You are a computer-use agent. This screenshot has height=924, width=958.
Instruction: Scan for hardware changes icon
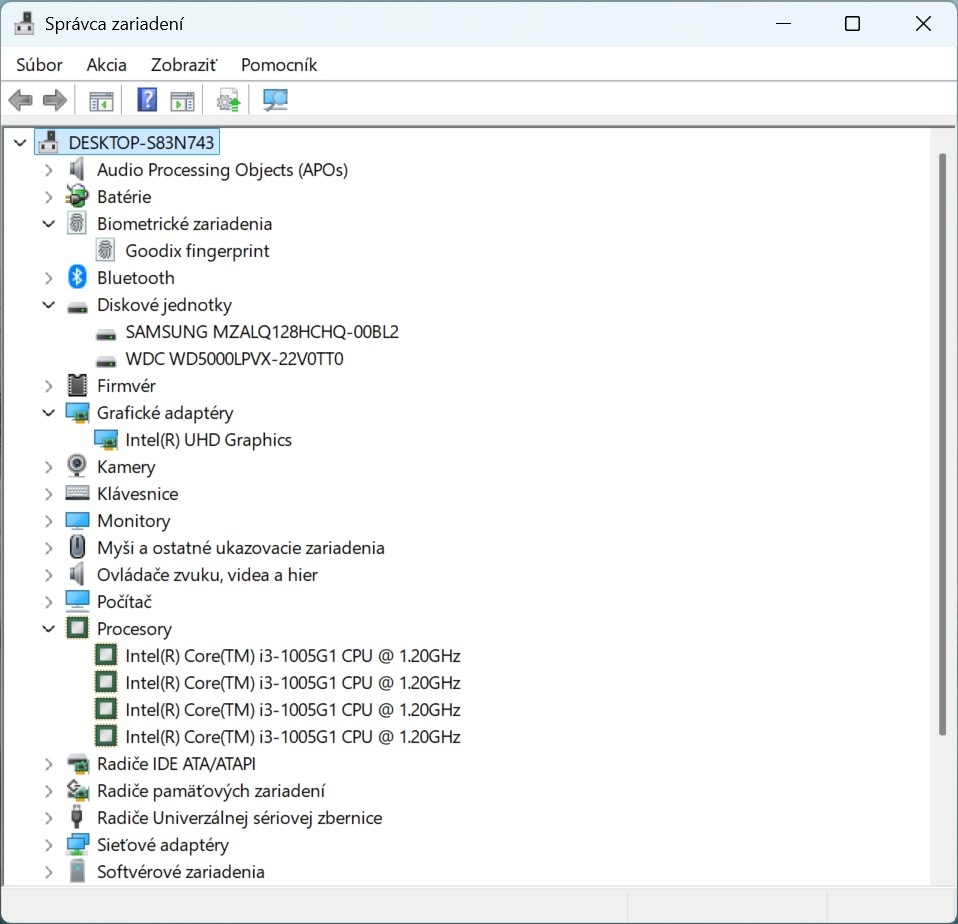(275, 100)
